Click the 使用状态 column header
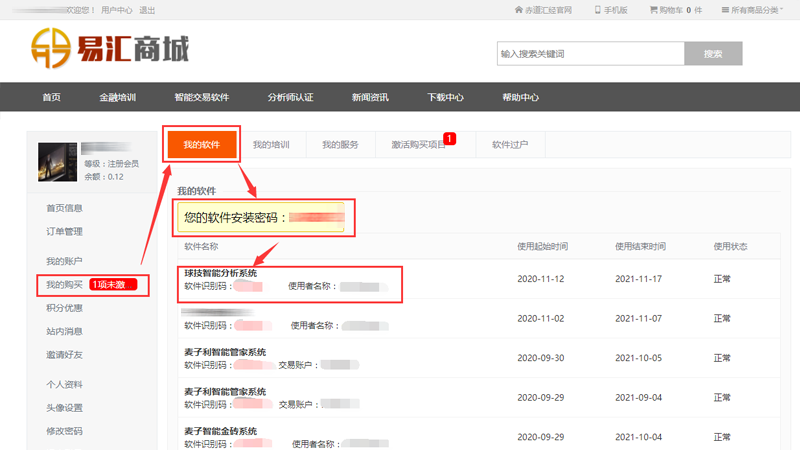Image resolution: width=800 pixels, height=450 pixels. pyautogui.click(x=730, y=246)
